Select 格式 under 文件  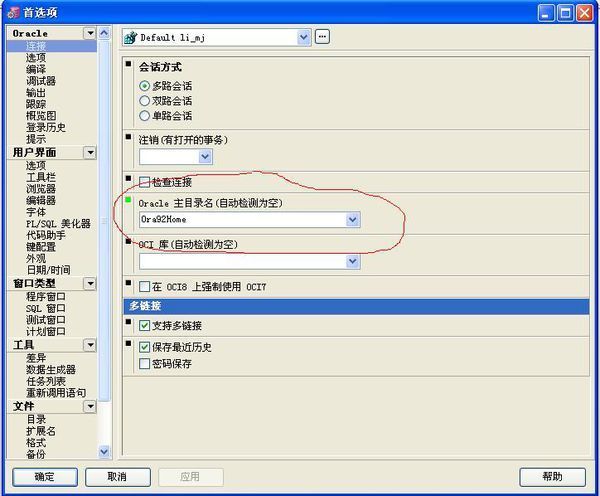(x=36, y=443)
